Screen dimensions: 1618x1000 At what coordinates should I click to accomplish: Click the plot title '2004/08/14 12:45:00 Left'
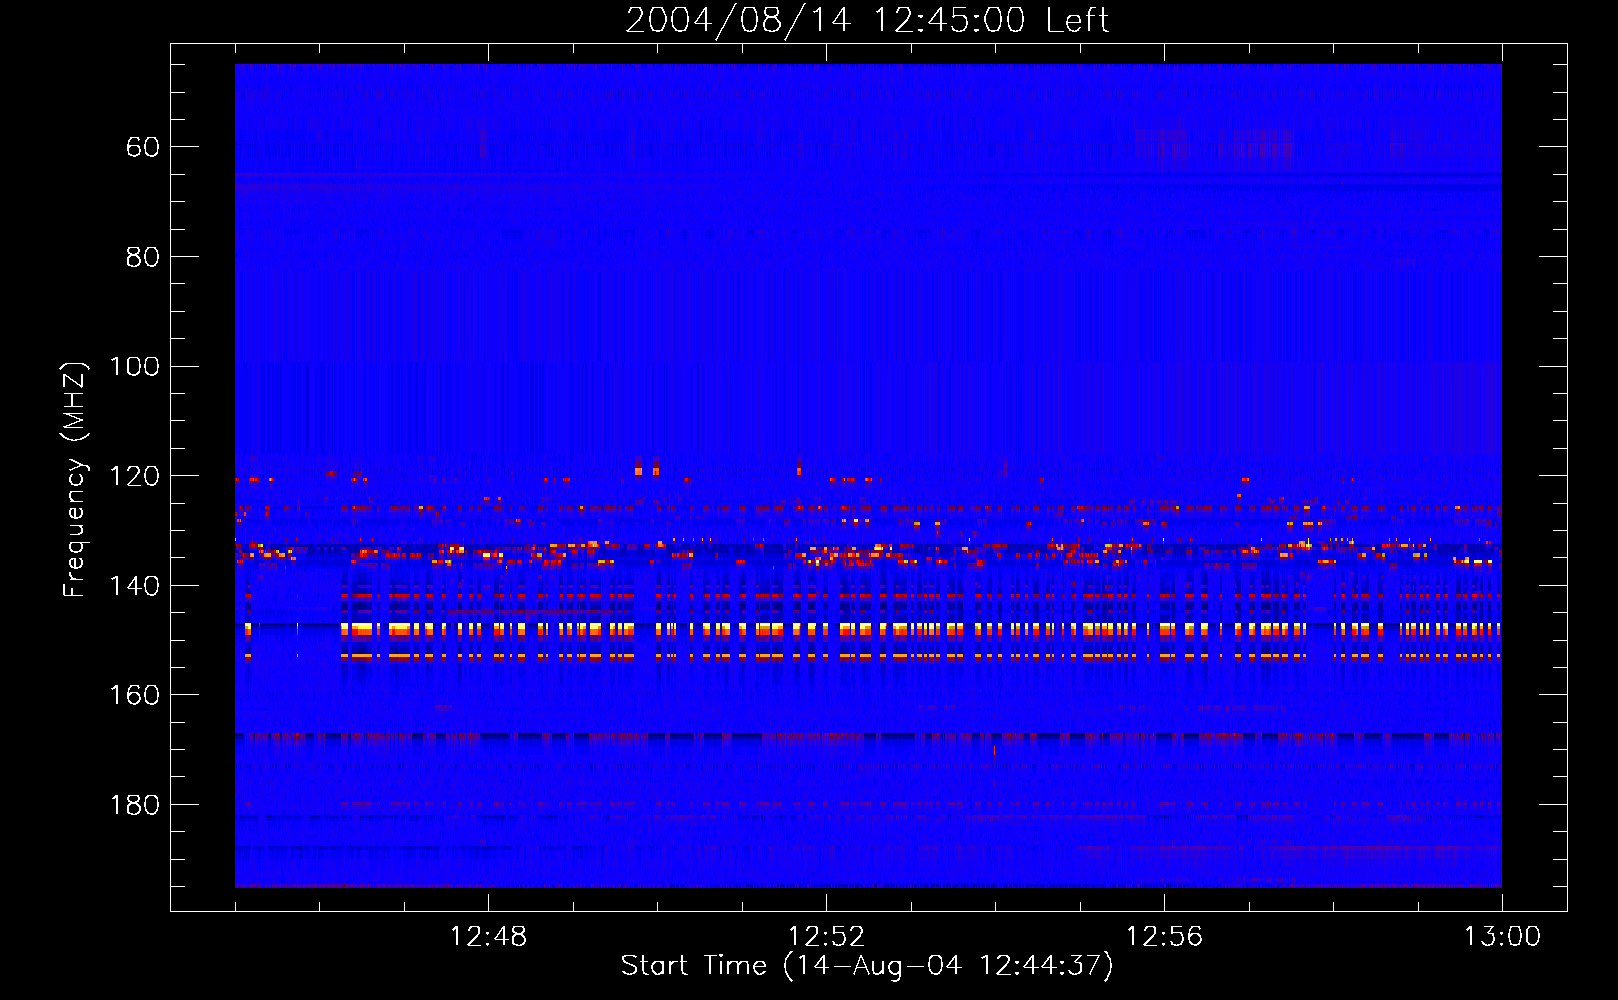pyautogui.click(x=867, y=20)
